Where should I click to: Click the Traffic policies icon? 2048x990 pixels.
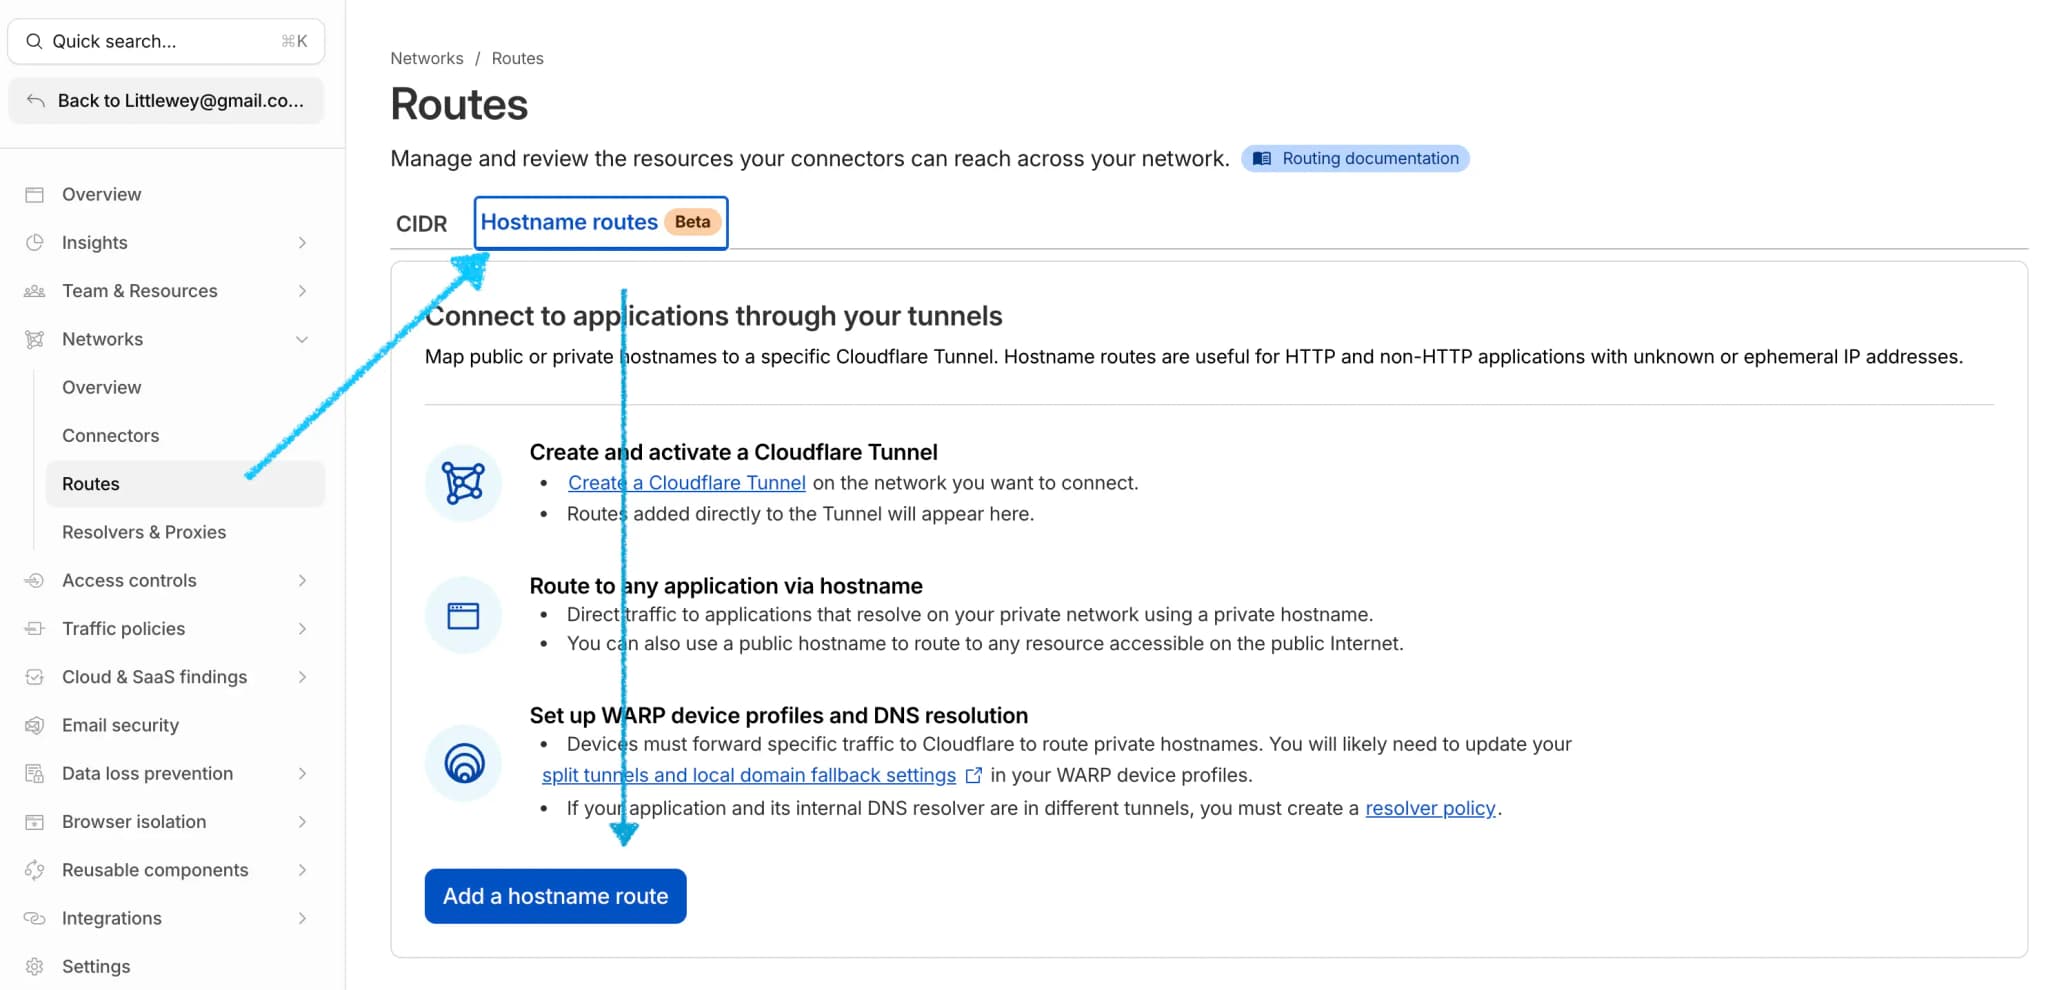click(35, 628)
